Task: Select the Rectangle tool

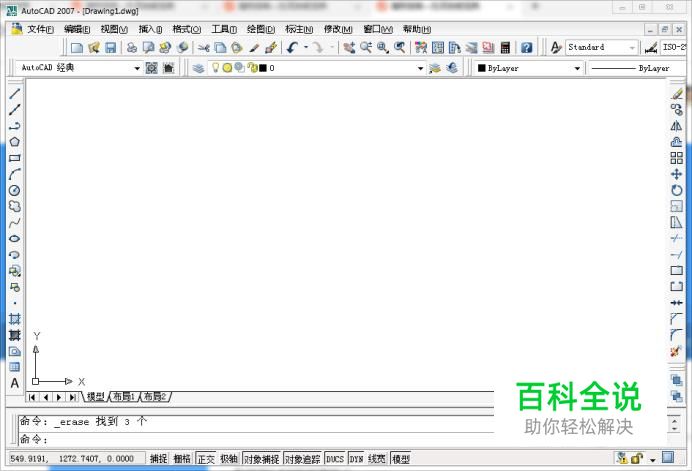Action: click(15, 158)
